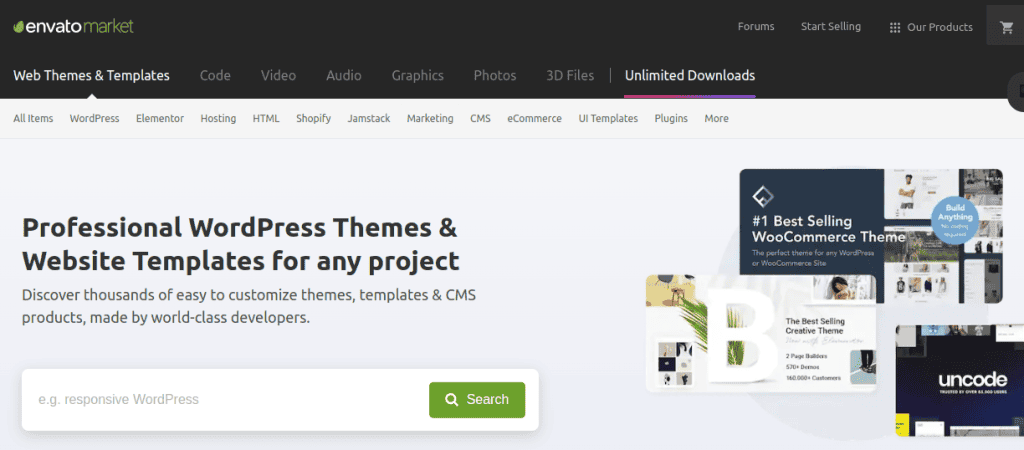Go to the Audio category
Screen dimensions: 1024x450
pos(343,75)
